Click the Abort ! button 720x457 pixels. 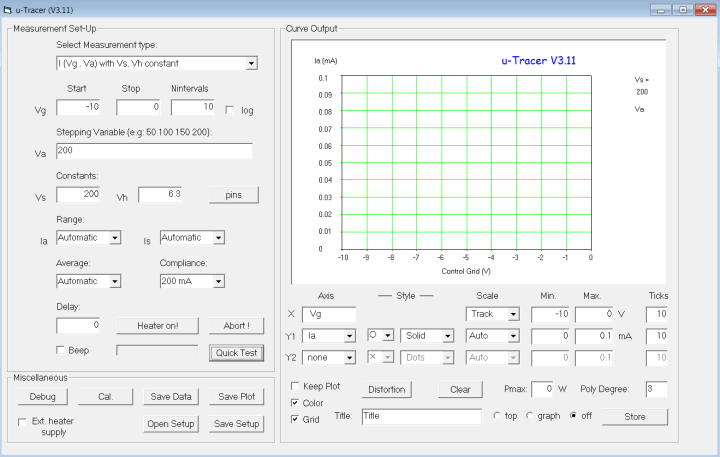236,326
